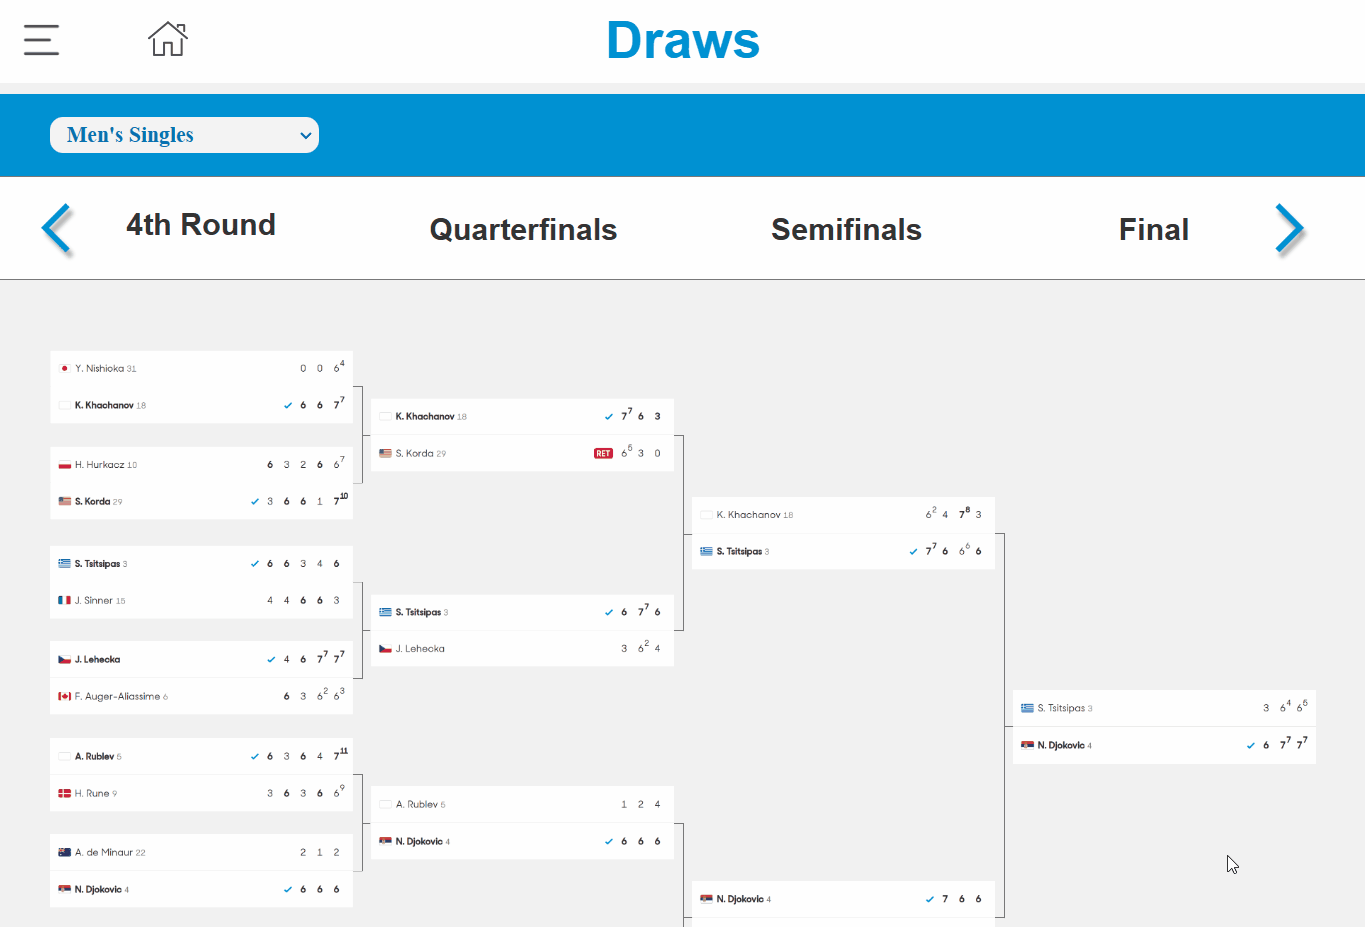The image size is (1365, 927).
Task: Click the right arrow for next rounds
Action: click(1289, 229)
